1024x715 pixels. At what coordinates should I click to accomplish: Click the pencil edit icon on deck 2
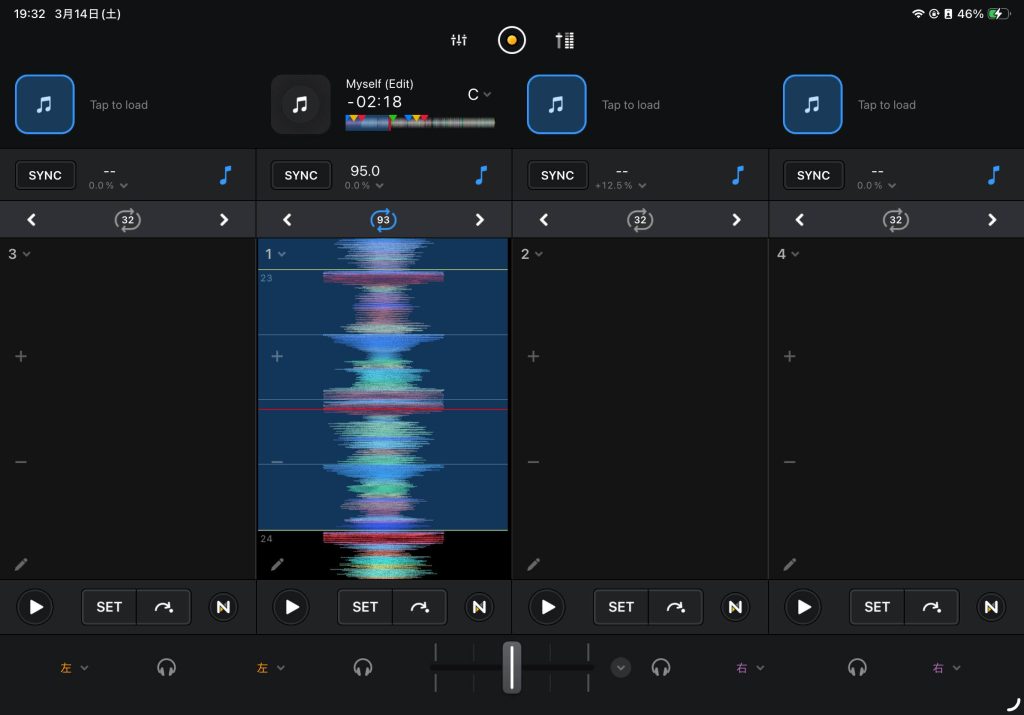pyautogui.click(x=533, y=564)
